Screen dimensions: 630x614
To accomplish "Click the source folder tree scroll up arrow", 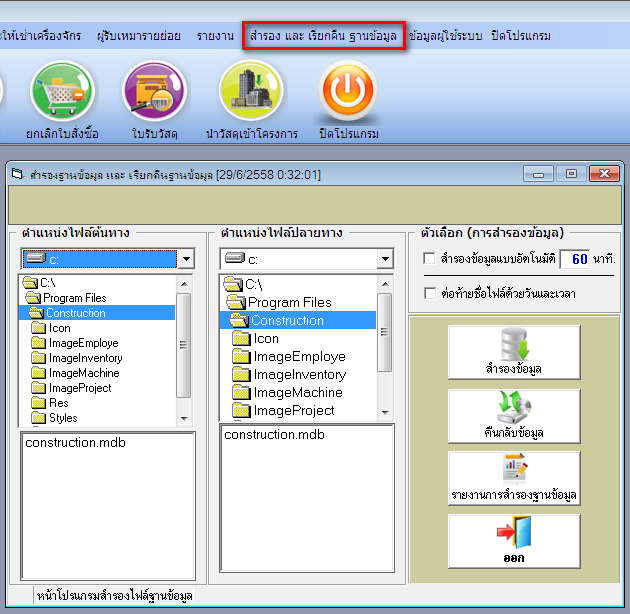I will 184,284.
